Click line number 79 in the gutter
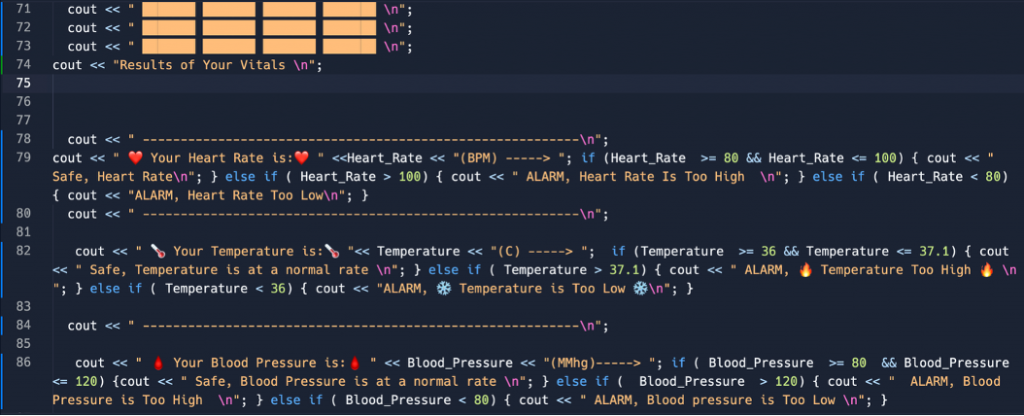 point(23,158)
